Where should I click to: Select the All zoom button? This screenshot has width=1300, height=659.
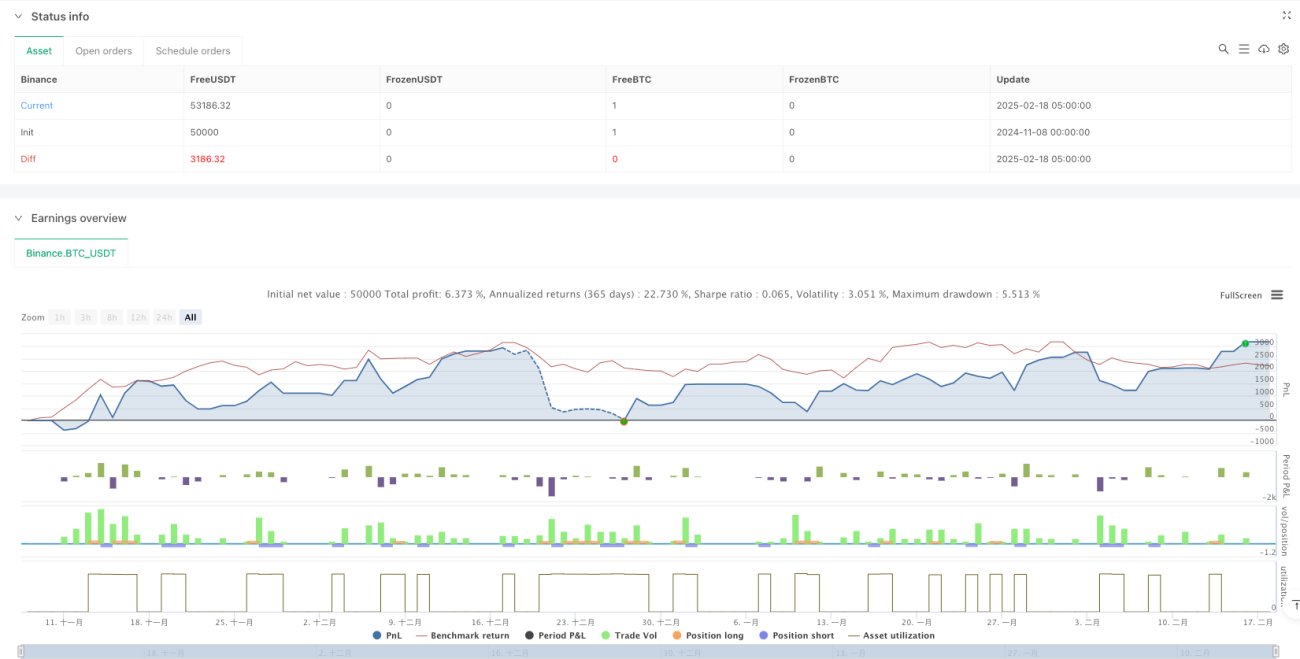(x=190, y=317)
